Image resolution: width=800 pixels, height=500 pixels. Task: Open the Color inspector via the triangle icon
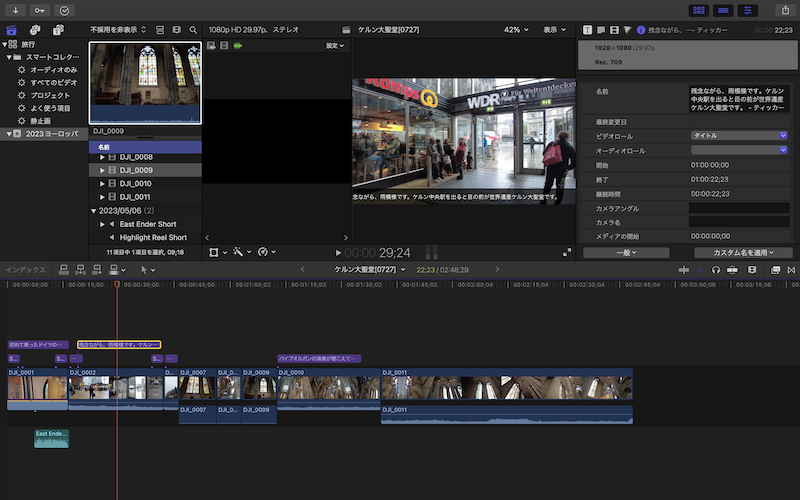[x=628, y=30]
